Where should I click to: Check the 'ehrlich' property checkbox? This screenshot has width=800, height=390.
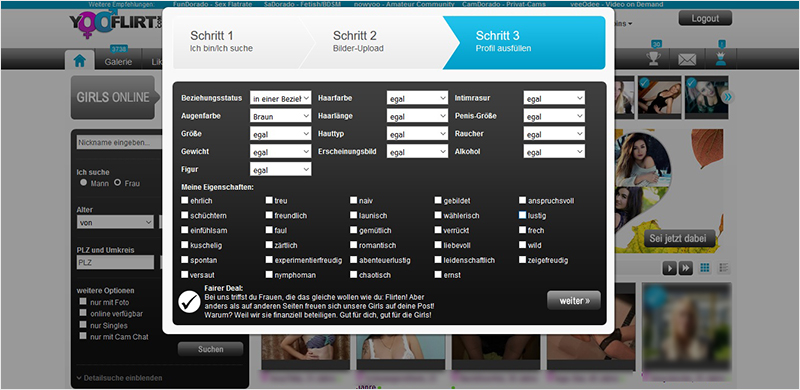[x=185, y=200]
